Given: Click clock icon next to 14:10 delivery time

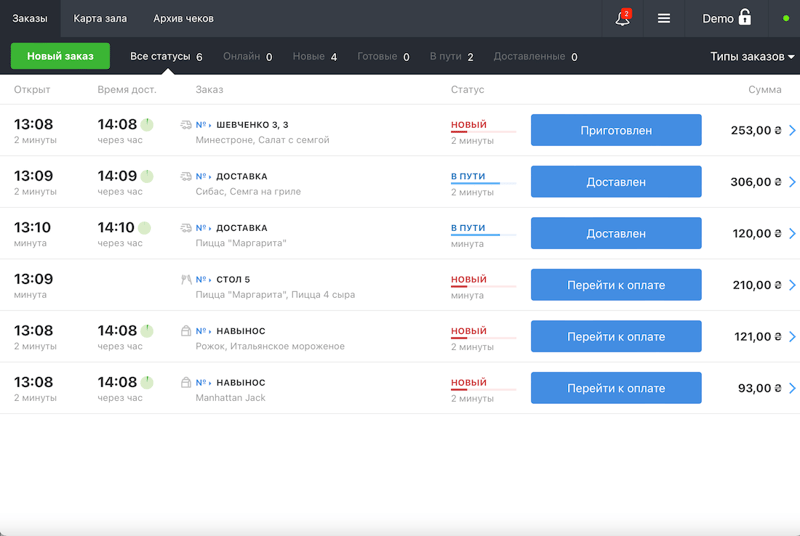Looking at the screenshot, I should pyautogui.click(x=144, y=228).
